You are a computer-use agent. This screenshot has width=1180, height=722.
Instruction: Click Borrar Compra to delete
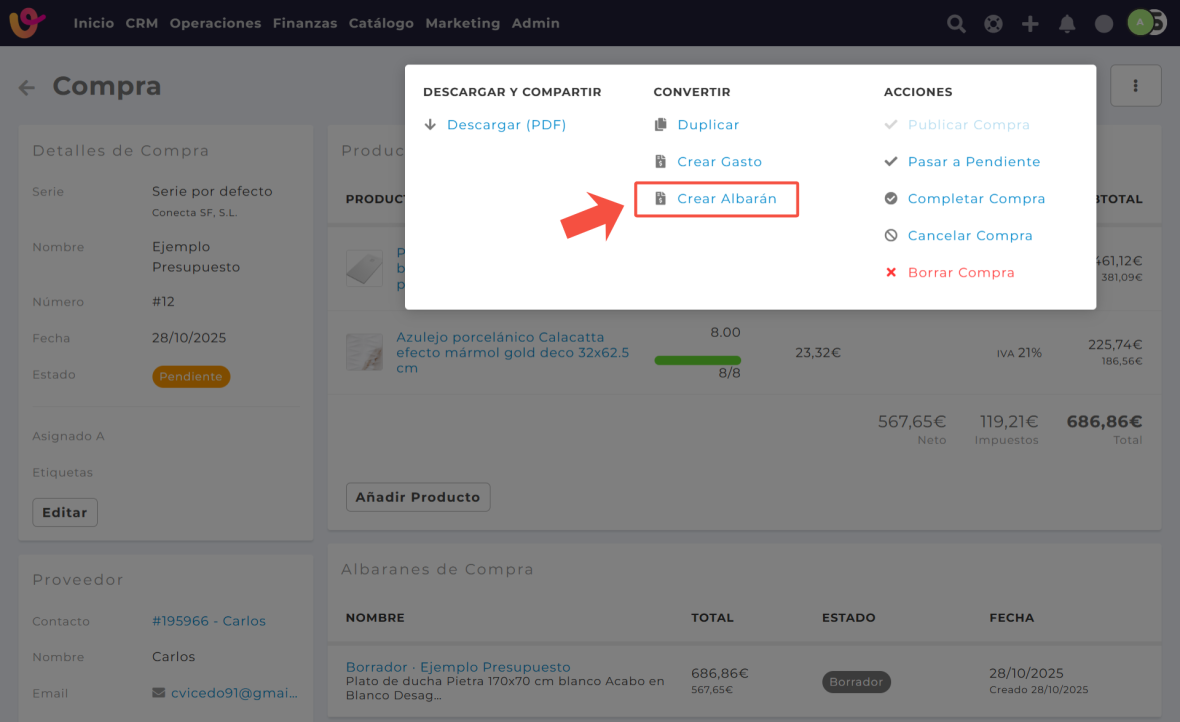click(960, 273)
